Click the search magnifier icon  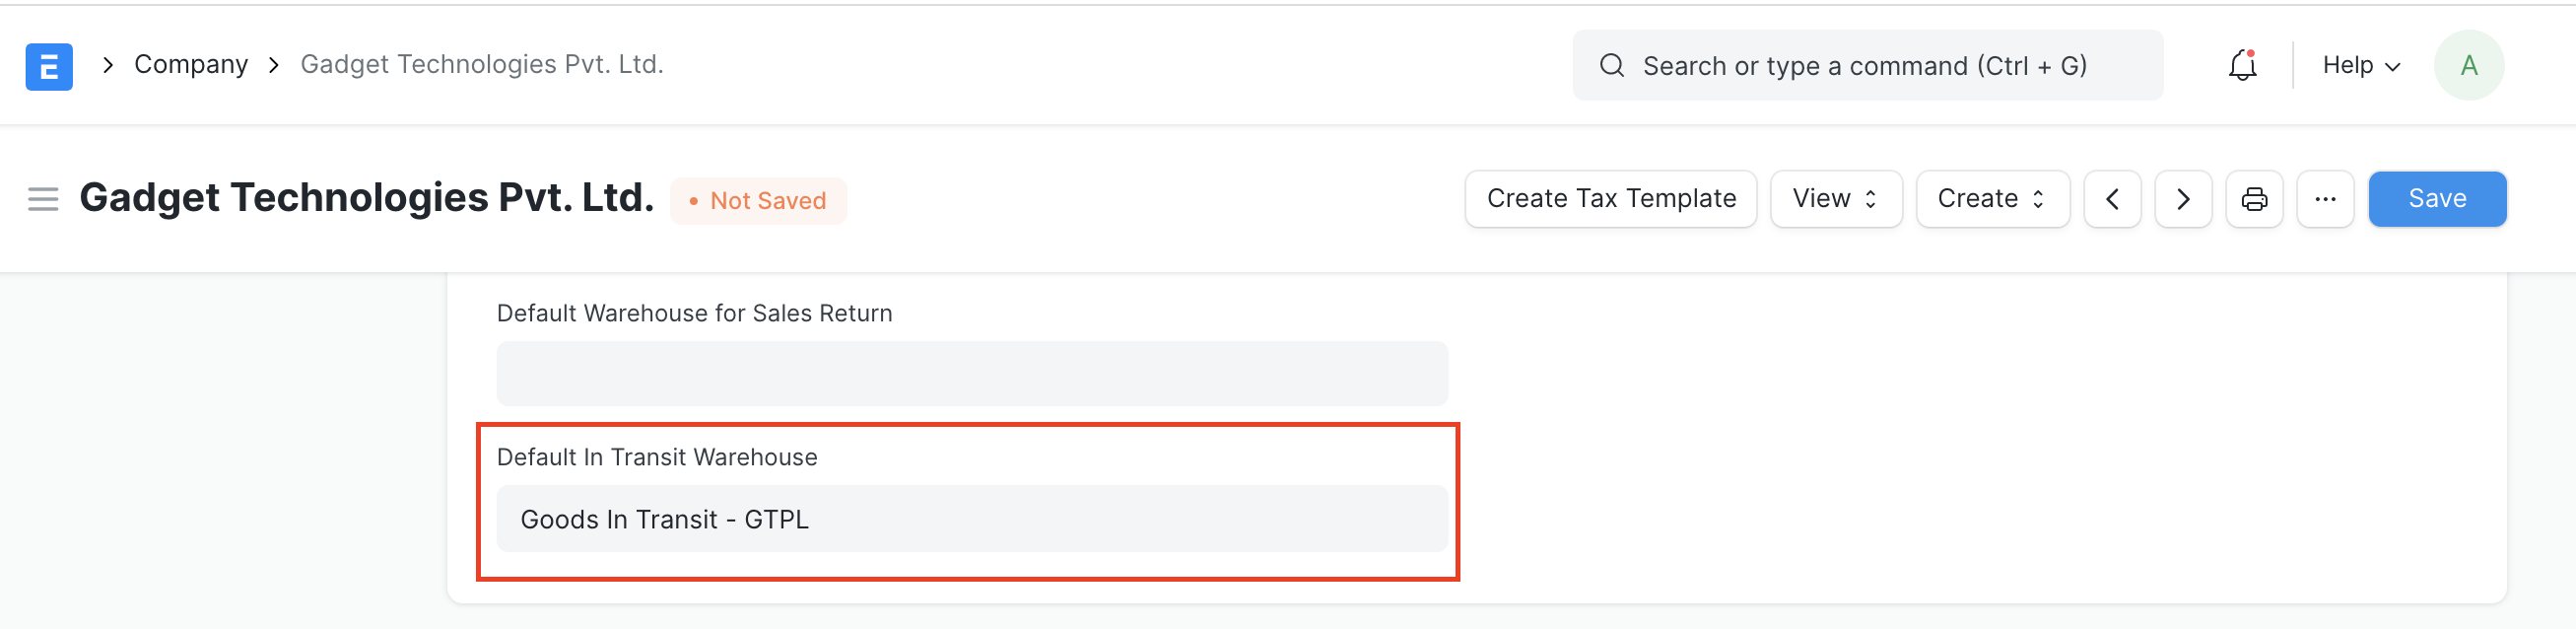(x=1611, y=66)
